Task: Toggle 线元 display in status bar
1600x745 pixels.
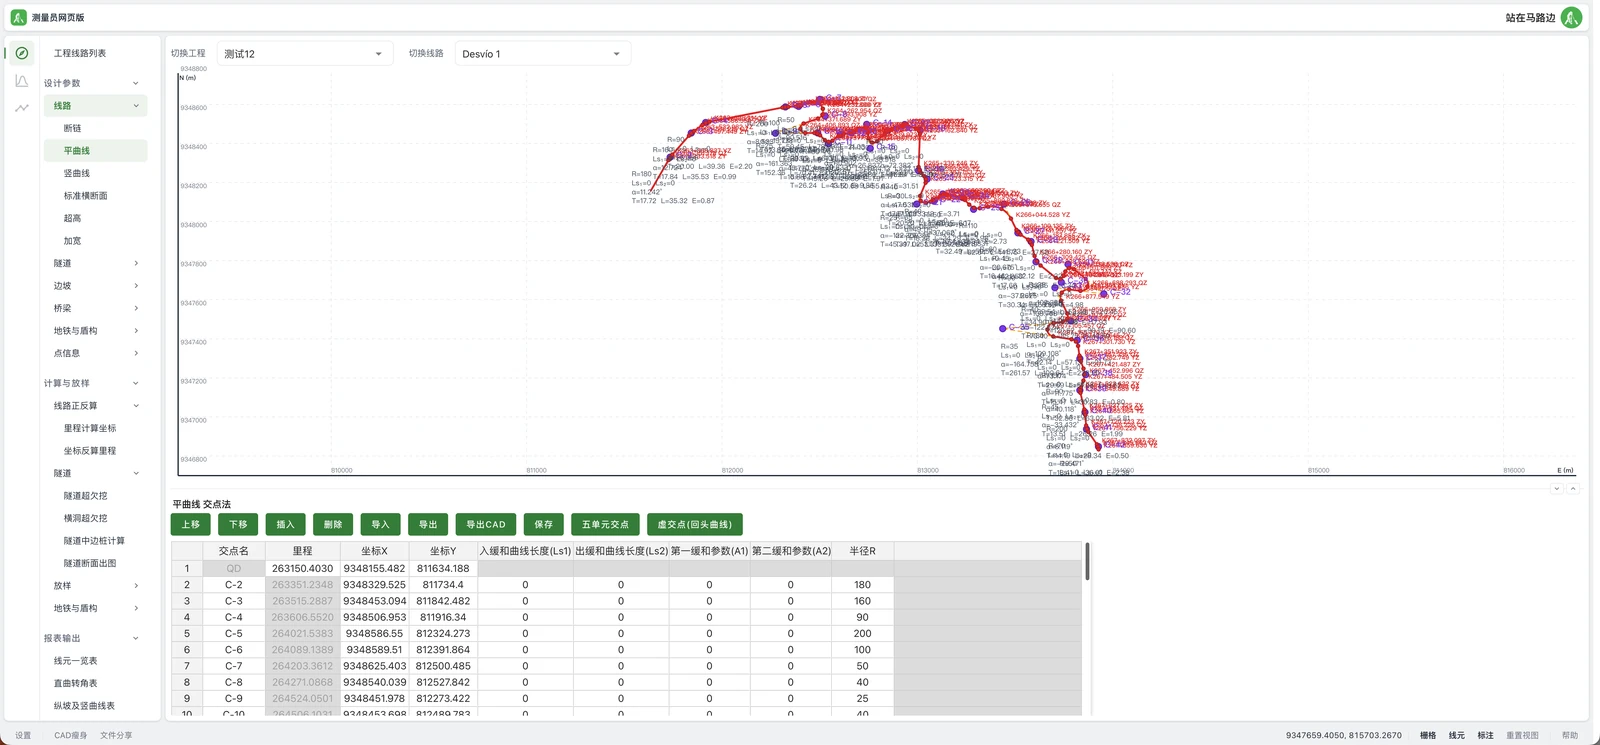Action: [x=1457, y=735]
